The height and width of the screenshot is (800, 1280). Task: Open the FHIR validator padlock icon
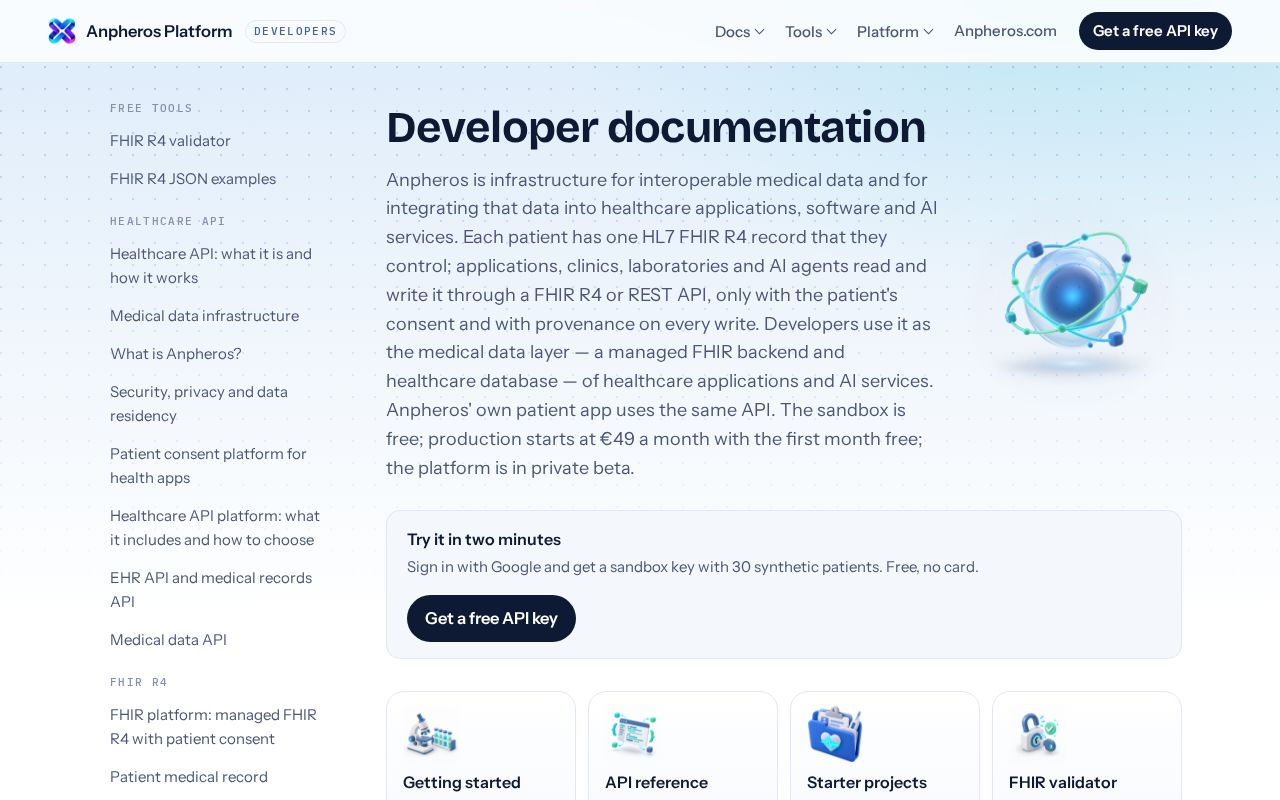click(x=1037, y=734)
